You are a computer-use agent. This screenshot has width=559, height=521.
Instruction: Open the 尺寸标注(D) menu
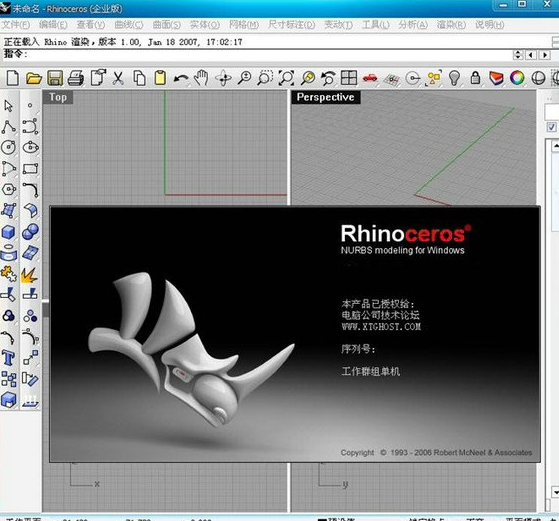coord(292,25)
